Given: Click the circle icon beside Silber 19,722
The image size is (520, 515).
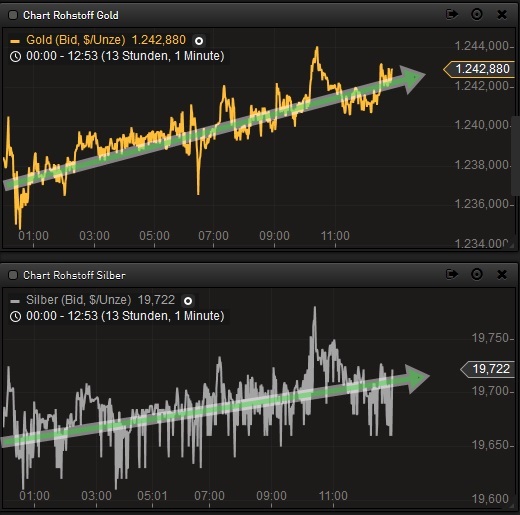Looking at the screenshot, I should point(188,301).
